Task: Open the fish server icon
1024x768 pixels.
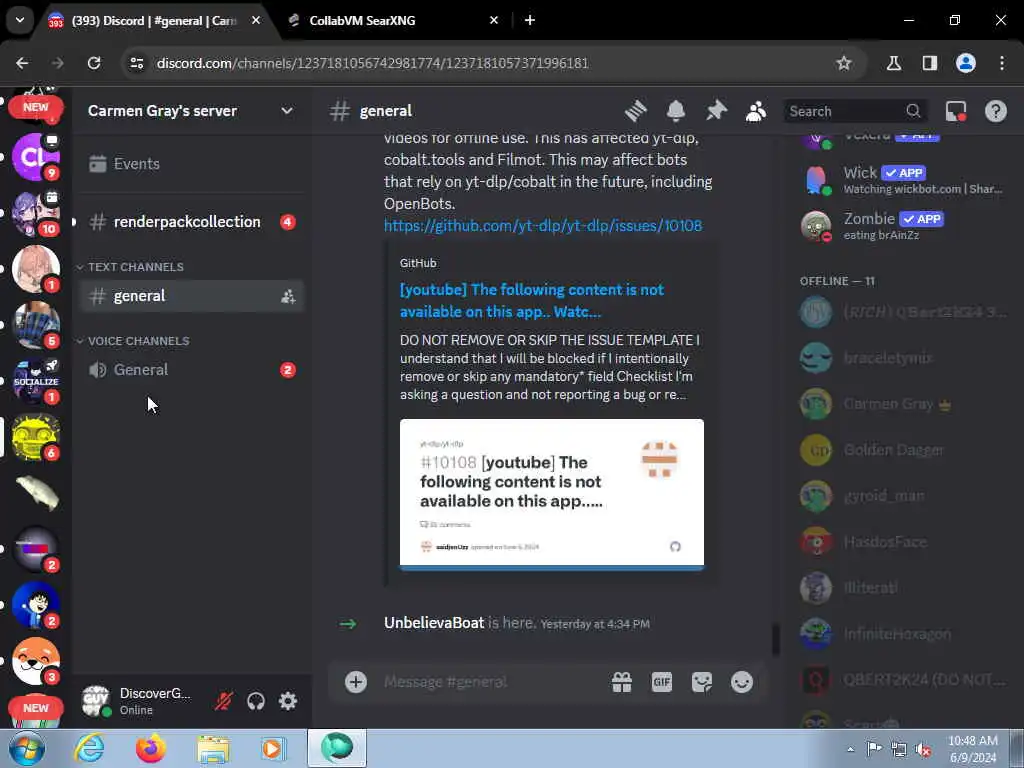Action: coord(36,493)
